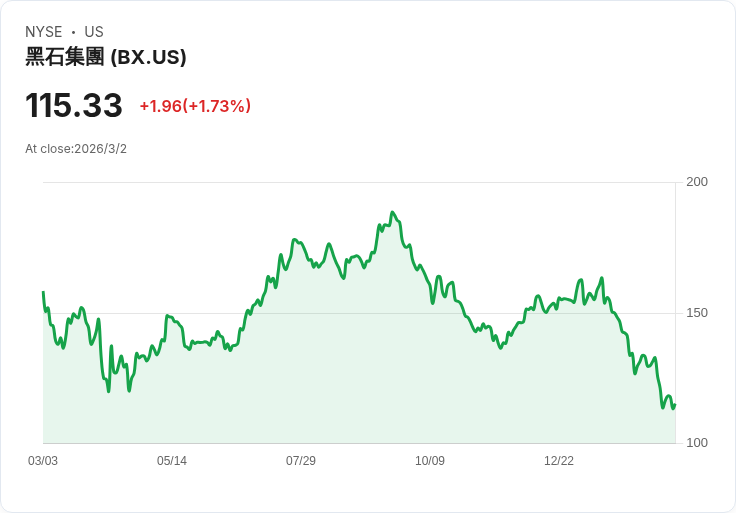Open the 黑石集團 company name
This screenshot has width=736, height=513.
click(65, 57)
